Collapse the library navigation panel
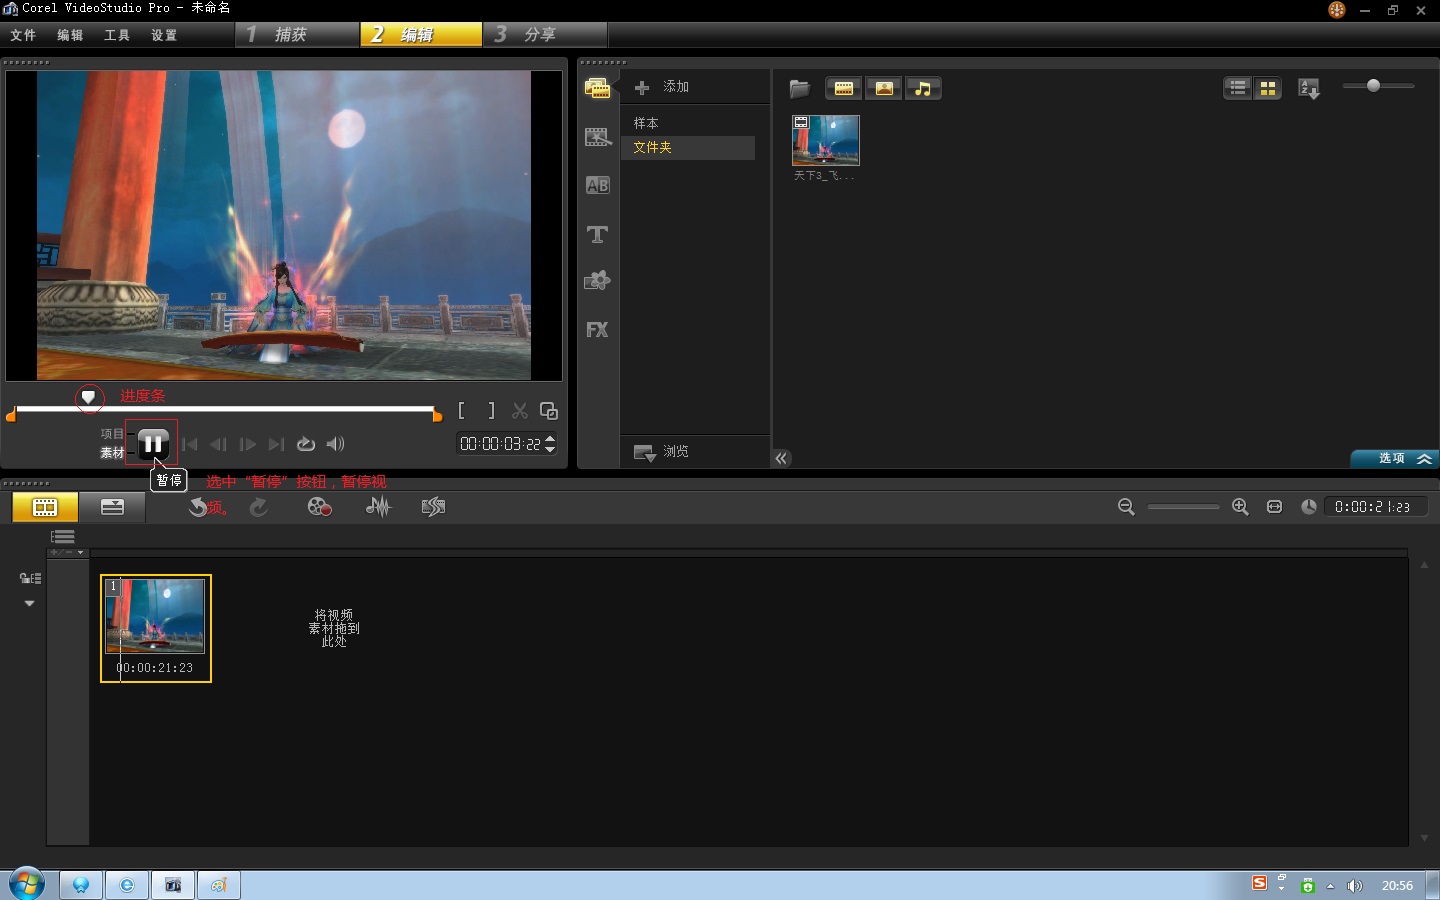Screen dimensions: 1440x900 click(x=781, y=458)
